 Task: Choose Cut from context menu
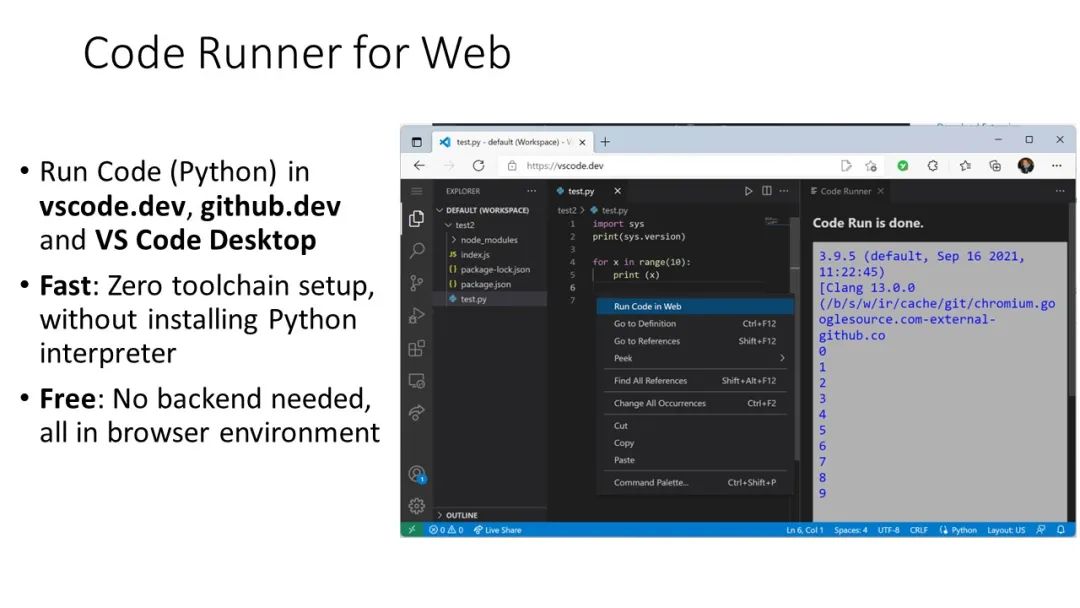click(695, 426)
